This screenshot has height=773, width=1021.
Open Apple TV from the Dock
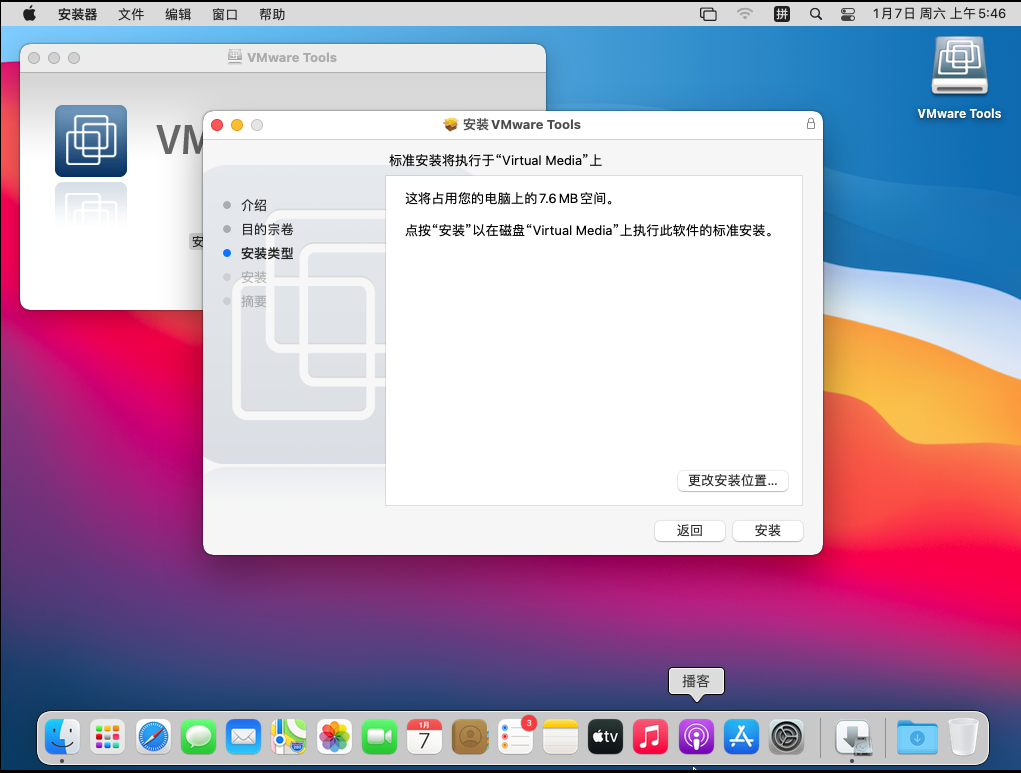click(606, 737)
